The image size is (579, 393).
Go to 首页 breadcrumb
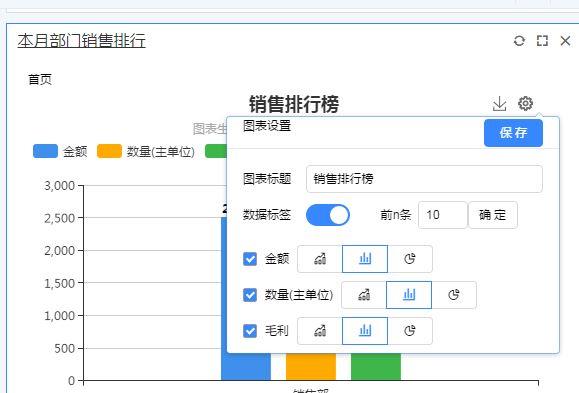pos(40,79)
